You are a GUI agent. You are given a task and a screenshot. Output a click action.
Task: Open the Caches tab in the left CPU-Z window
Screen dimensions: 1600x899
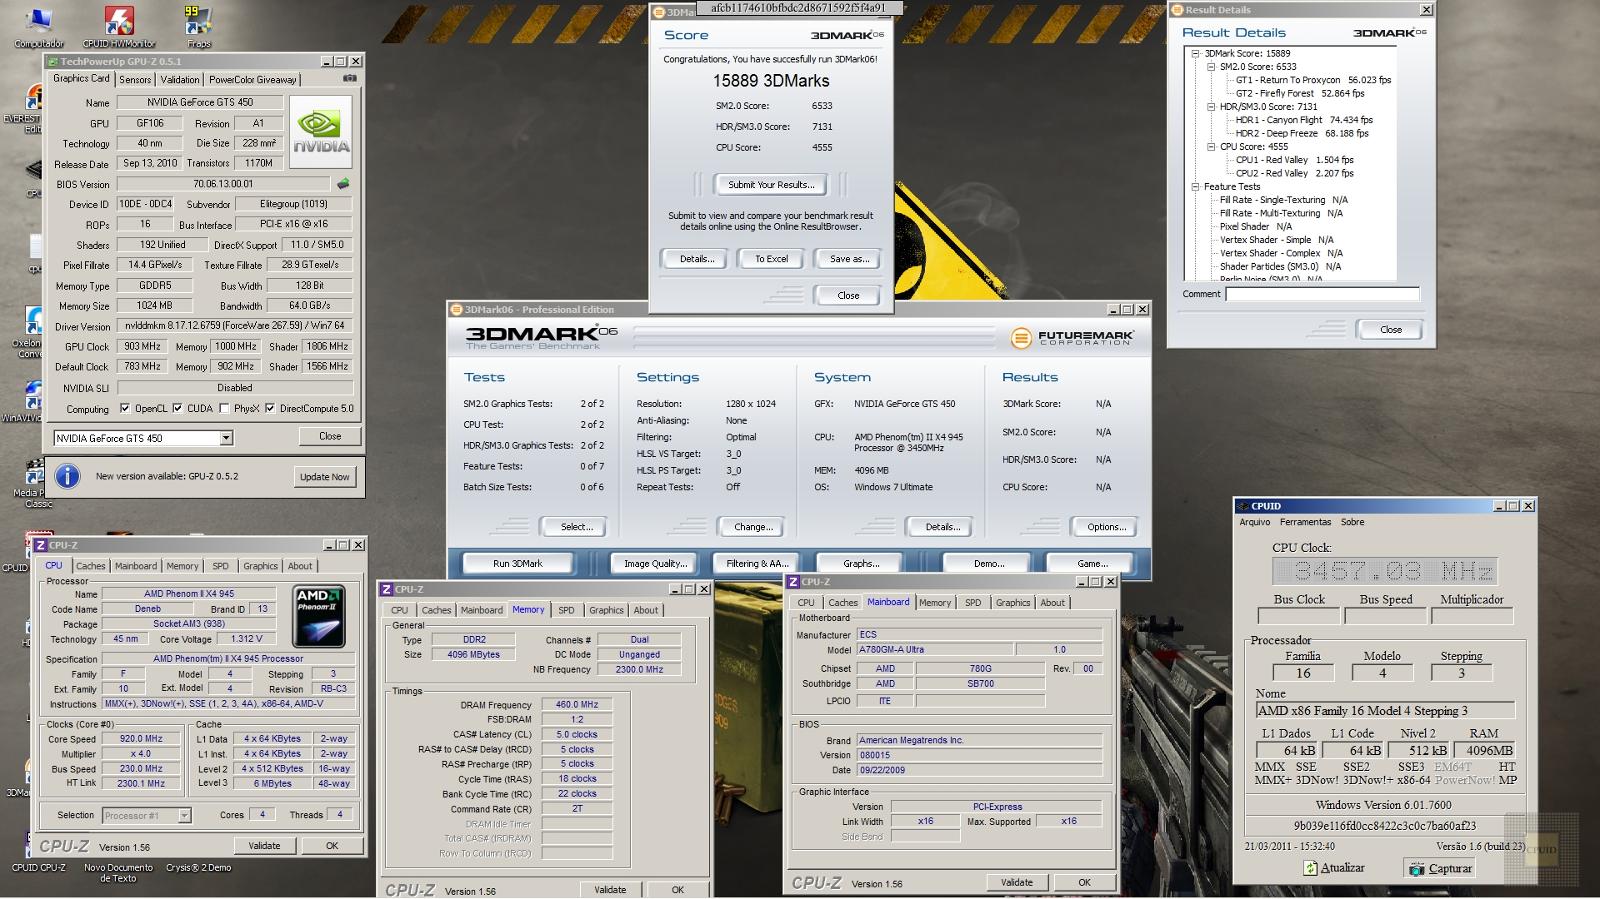tap(91, 566)
